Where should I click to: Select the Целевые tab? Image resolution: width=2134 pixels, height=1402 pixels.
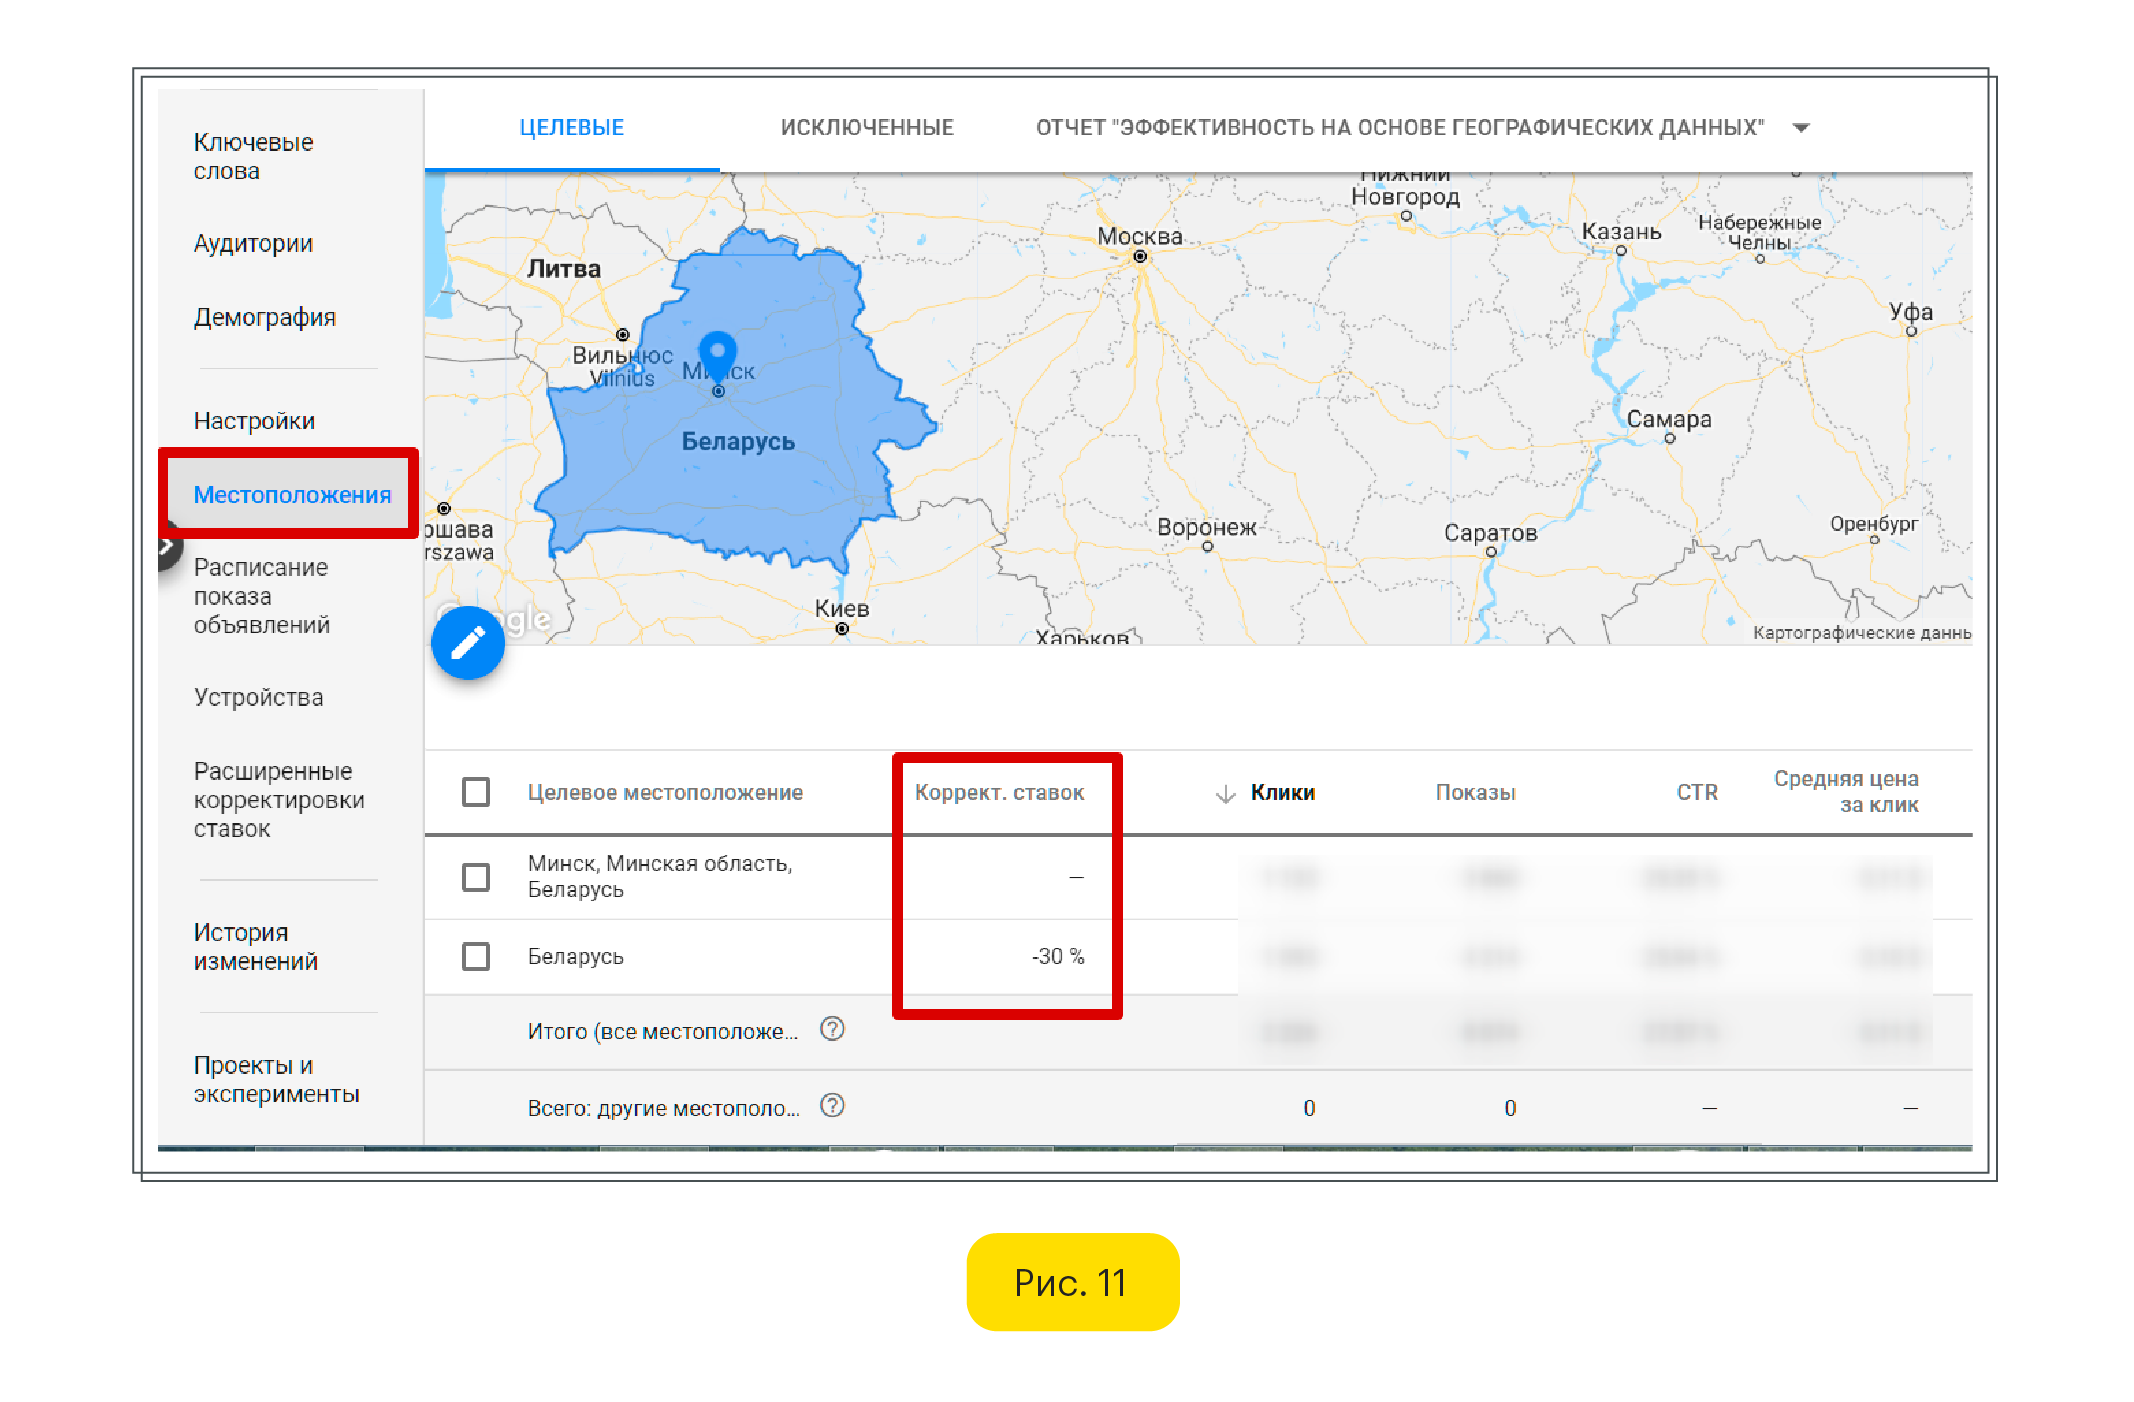pos(571,128)
